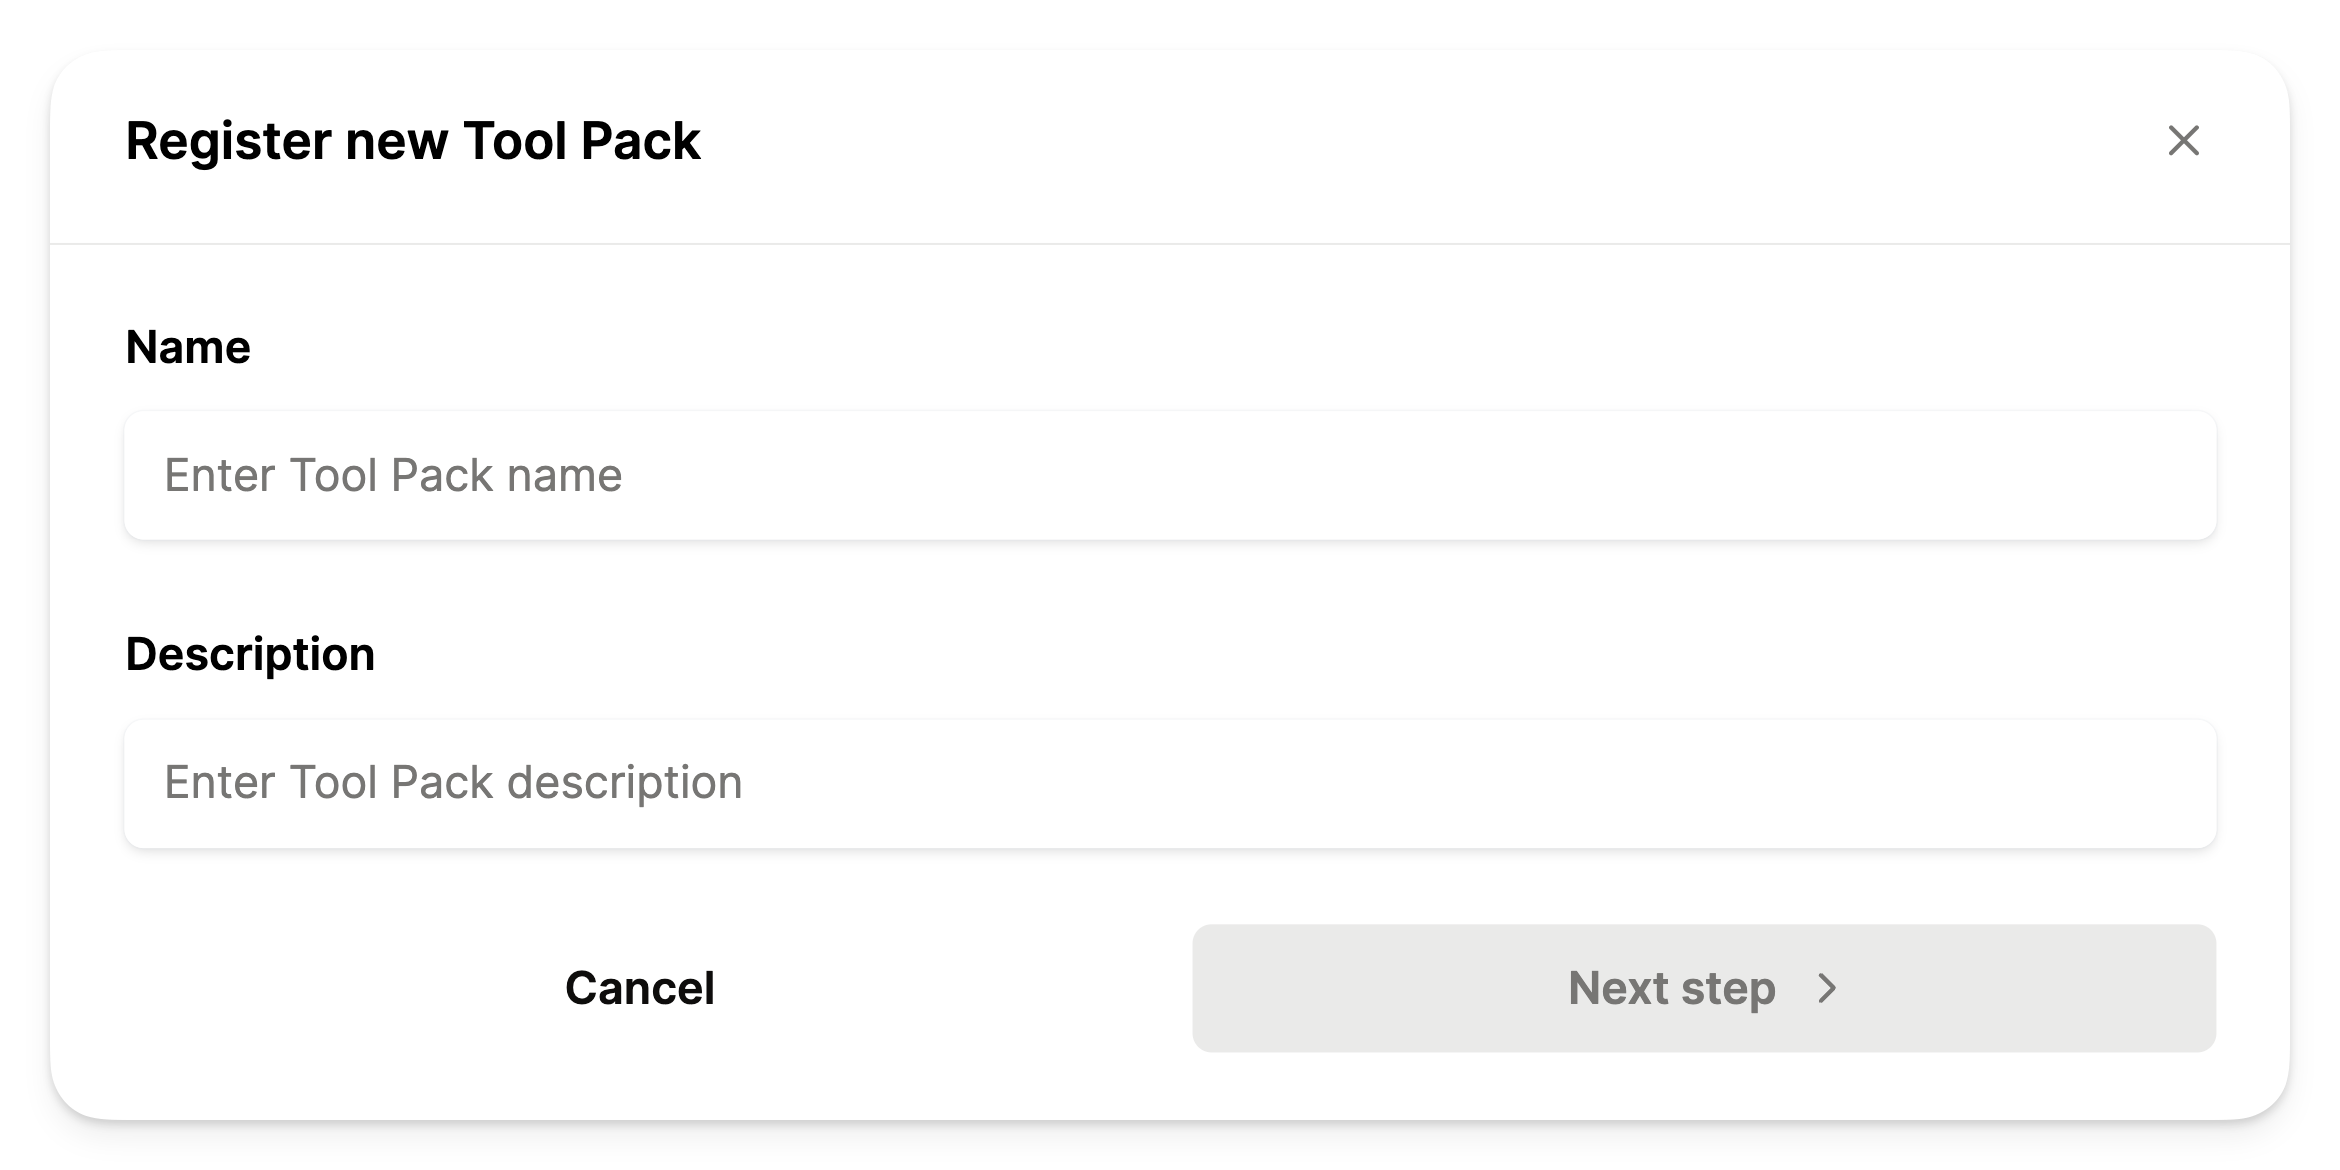Screen dimensions: 2340x1170
Task: Click the Register new Tool Pack title
Action: (413, 140)
